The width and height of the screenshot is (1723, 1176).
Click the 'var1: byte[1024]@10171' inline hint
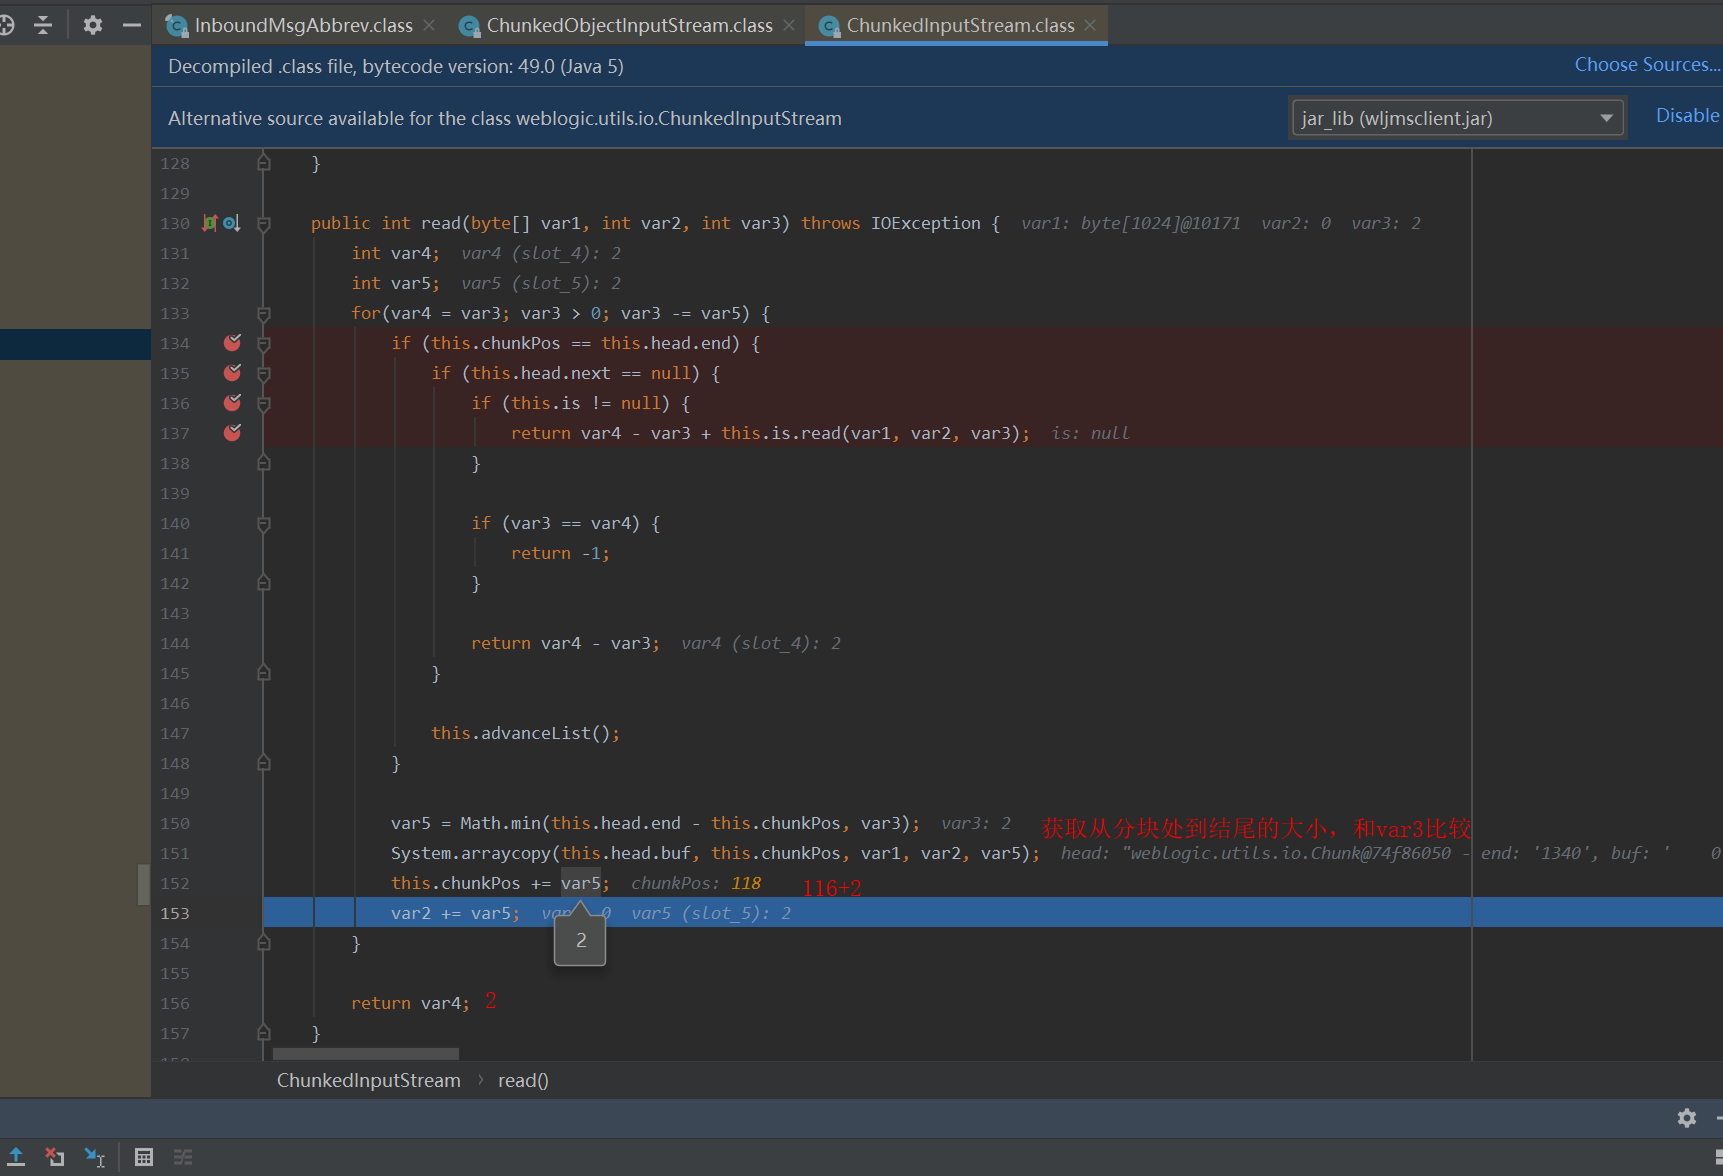point(1131,223)
